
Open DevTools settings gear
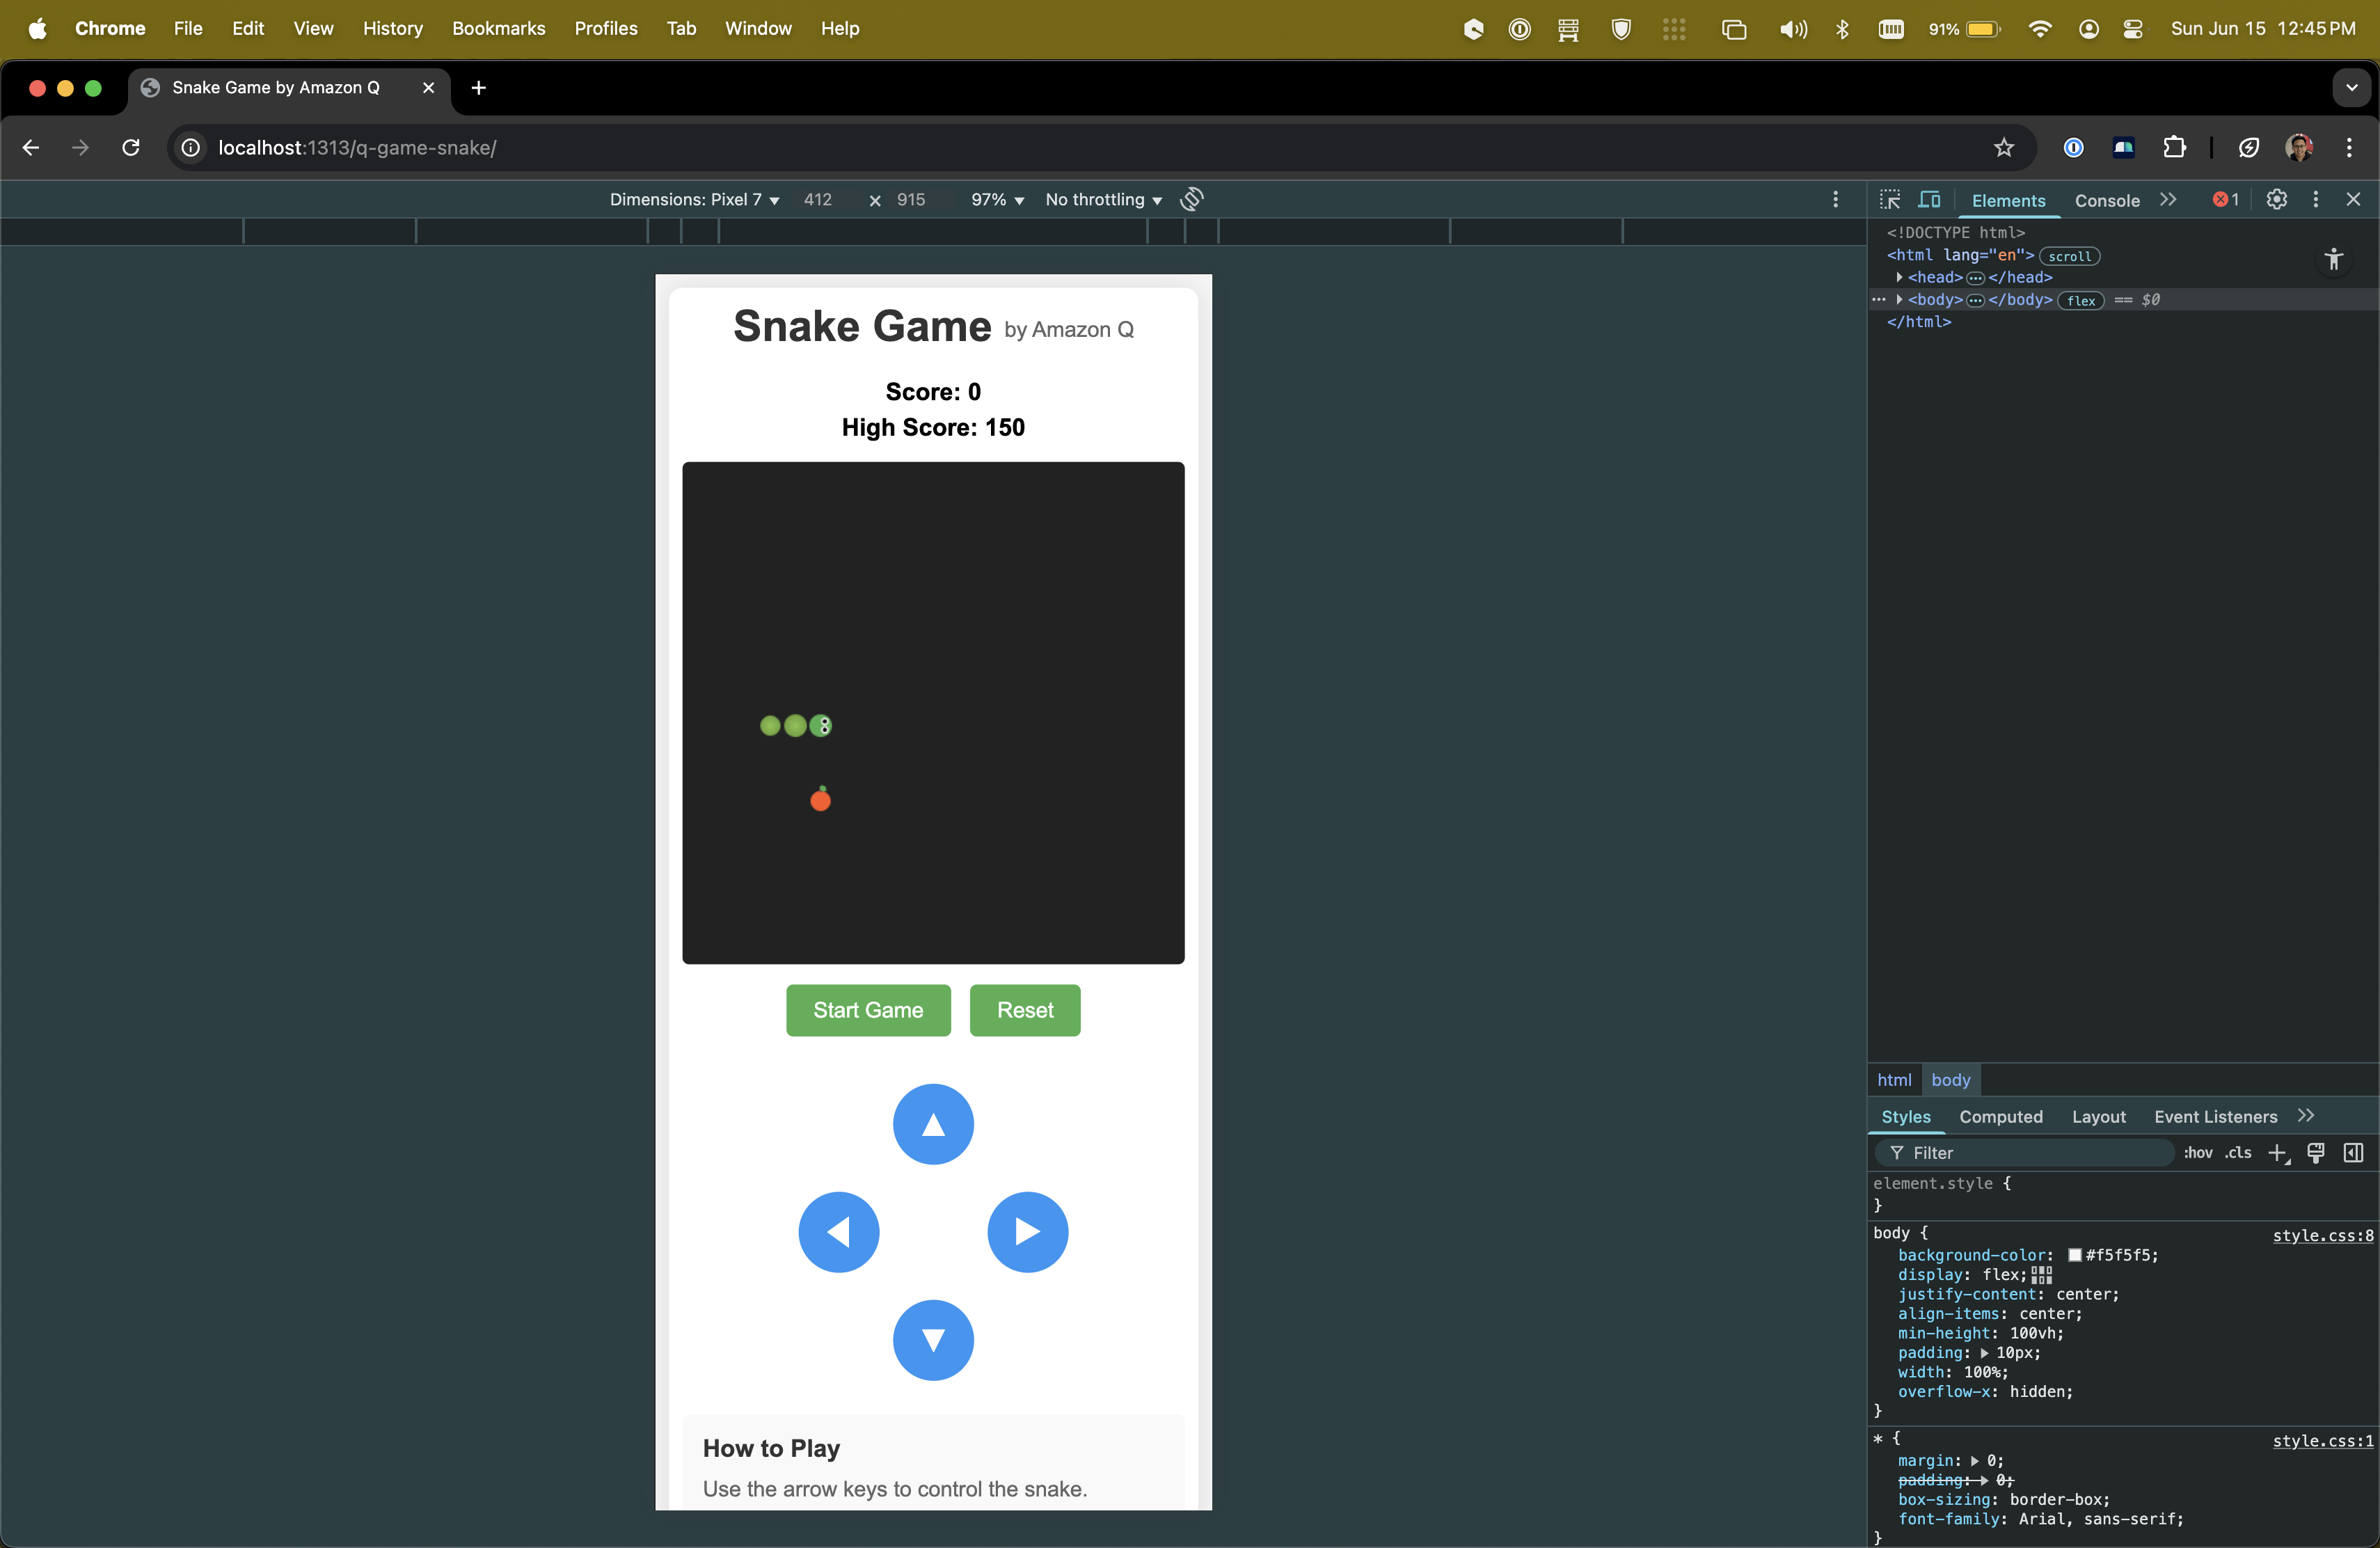2278,200
